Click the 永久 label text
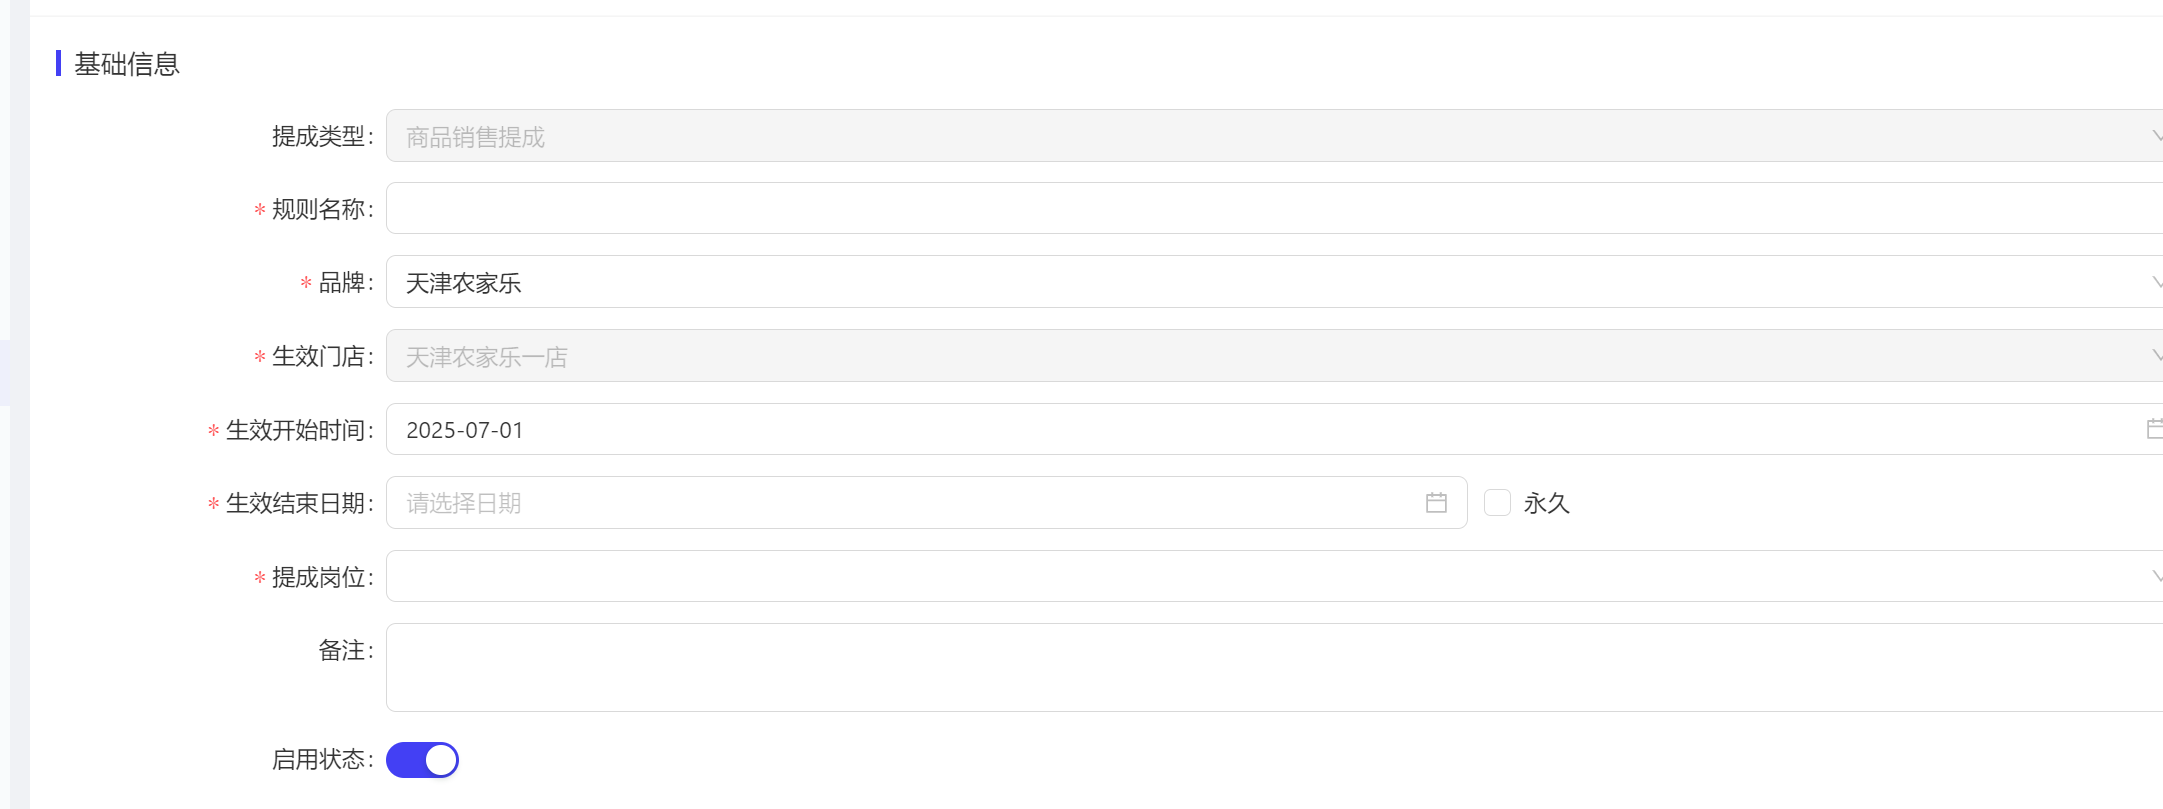 (x=1546, y=503)
